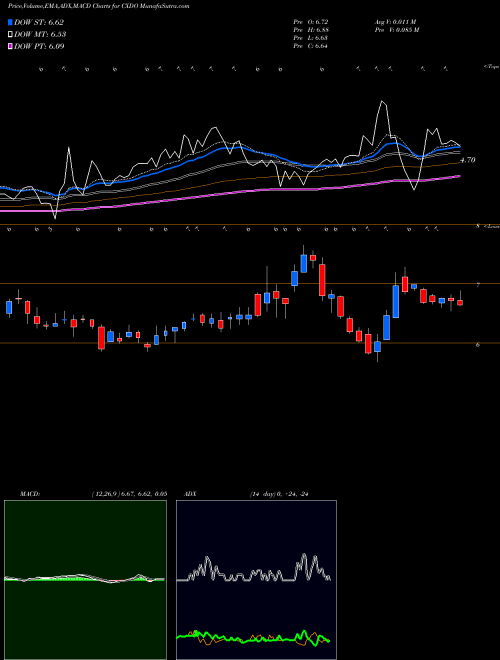Click the ADX values '(14 day) 6, +24, -24'
Image resolution: width=500 pixels, height=660 pixels.
click(279, 494)
